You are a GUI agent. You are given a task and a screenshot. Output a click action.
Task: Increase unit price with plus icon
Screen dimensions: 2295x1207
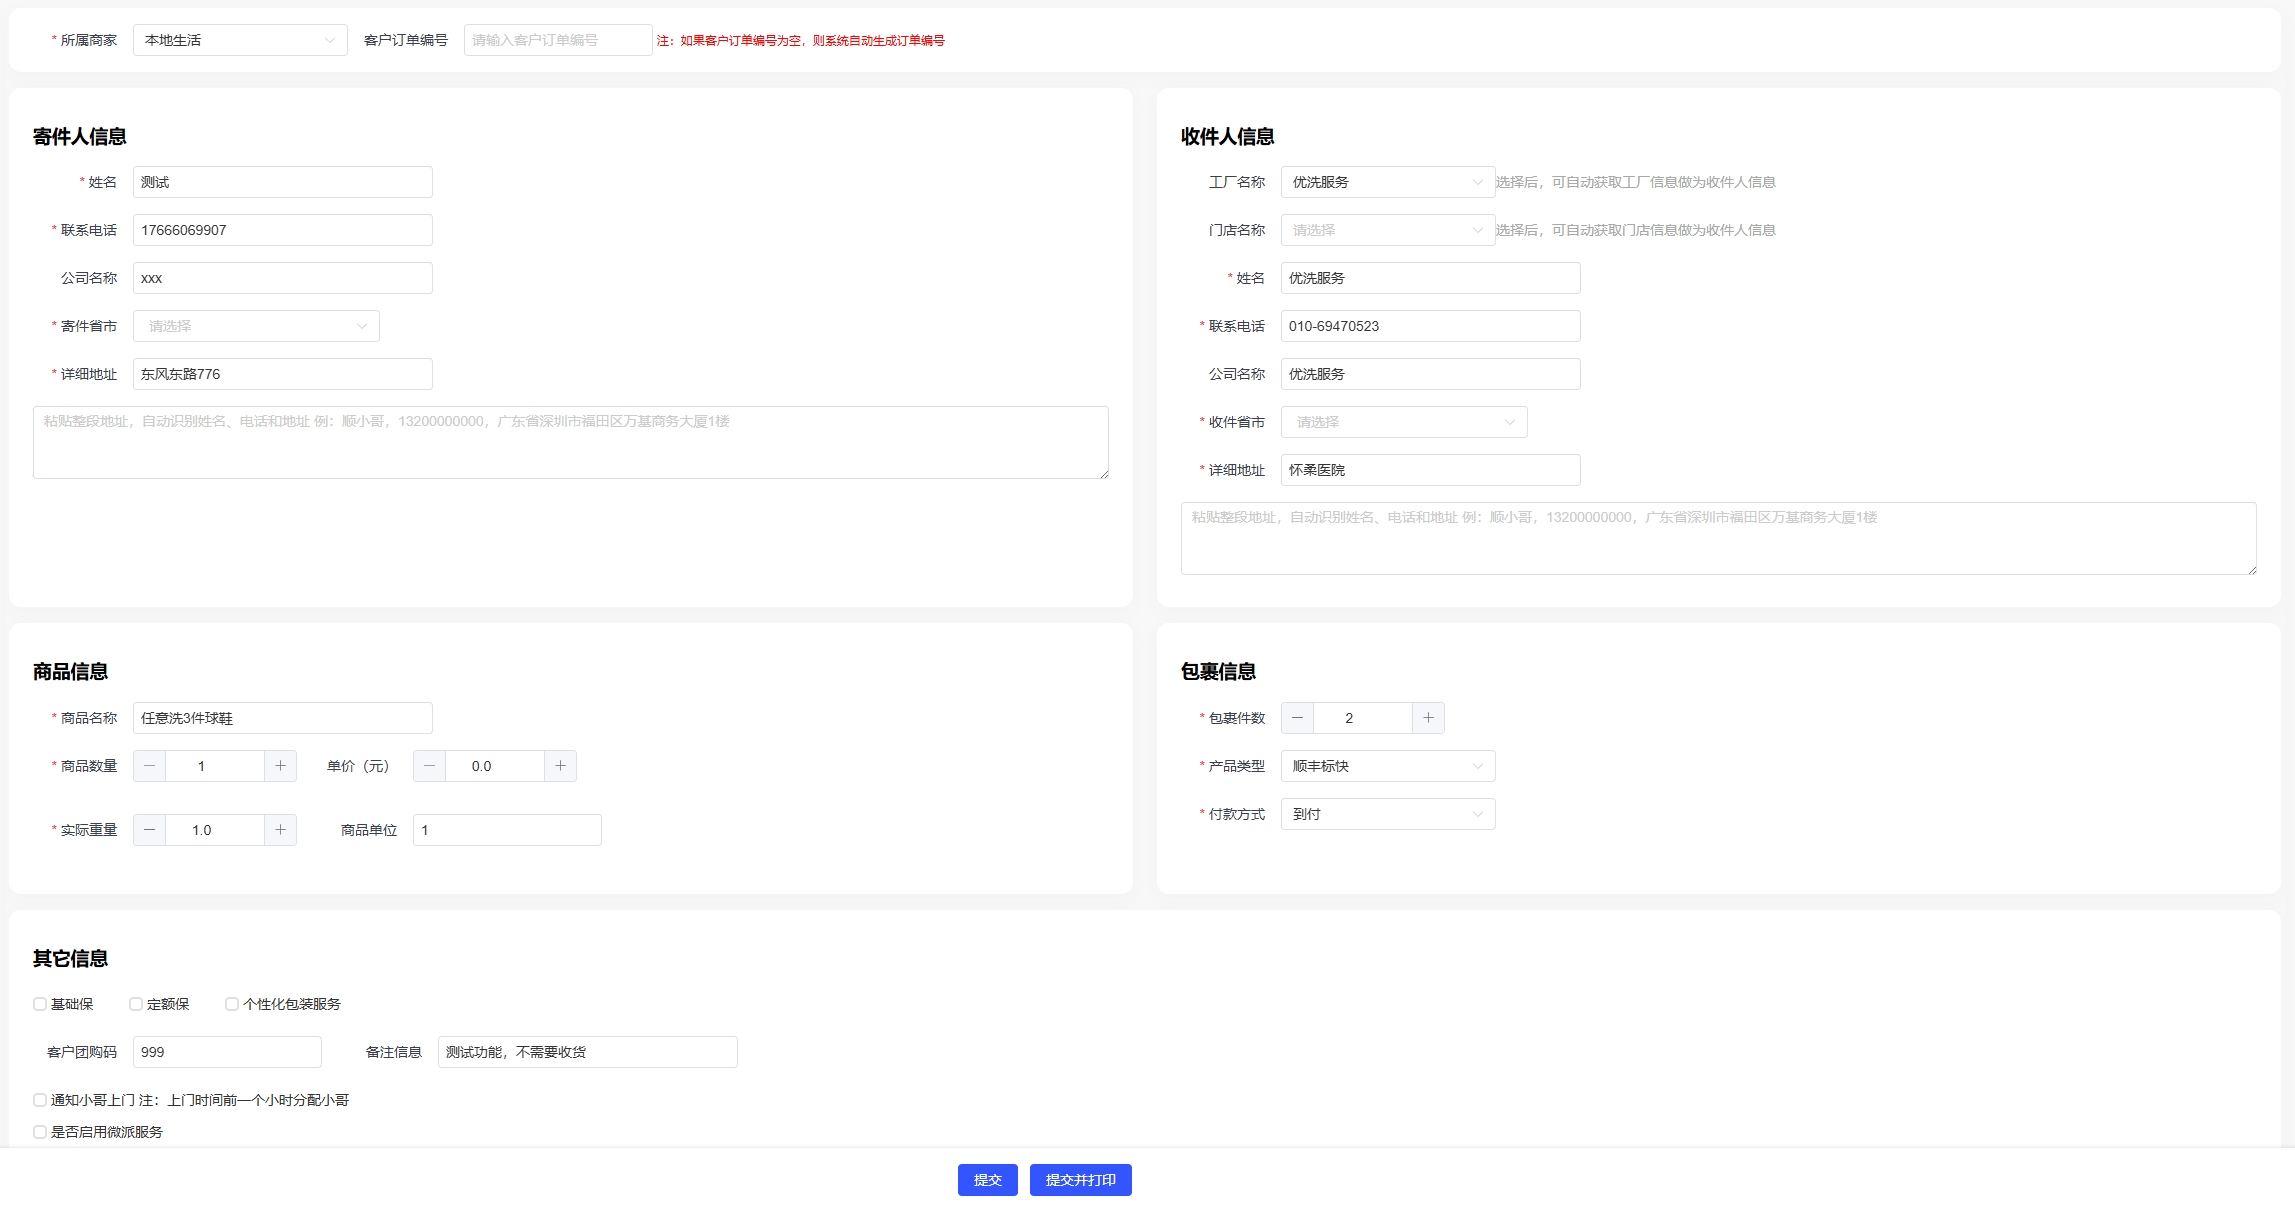click(x=560, y=766)
